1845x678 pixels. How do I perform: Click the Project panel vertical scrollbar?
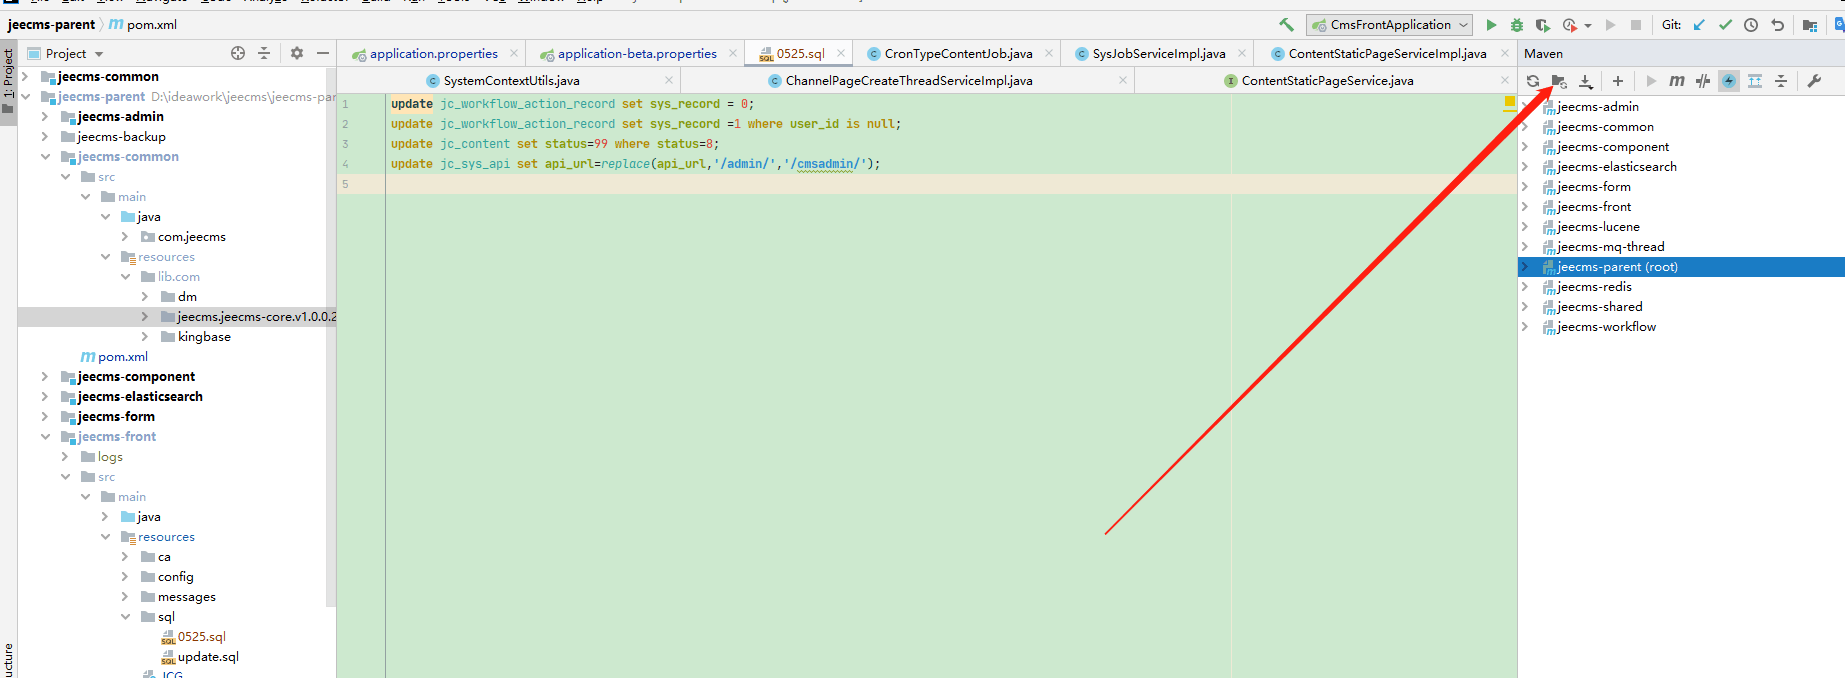pos(331,336)
